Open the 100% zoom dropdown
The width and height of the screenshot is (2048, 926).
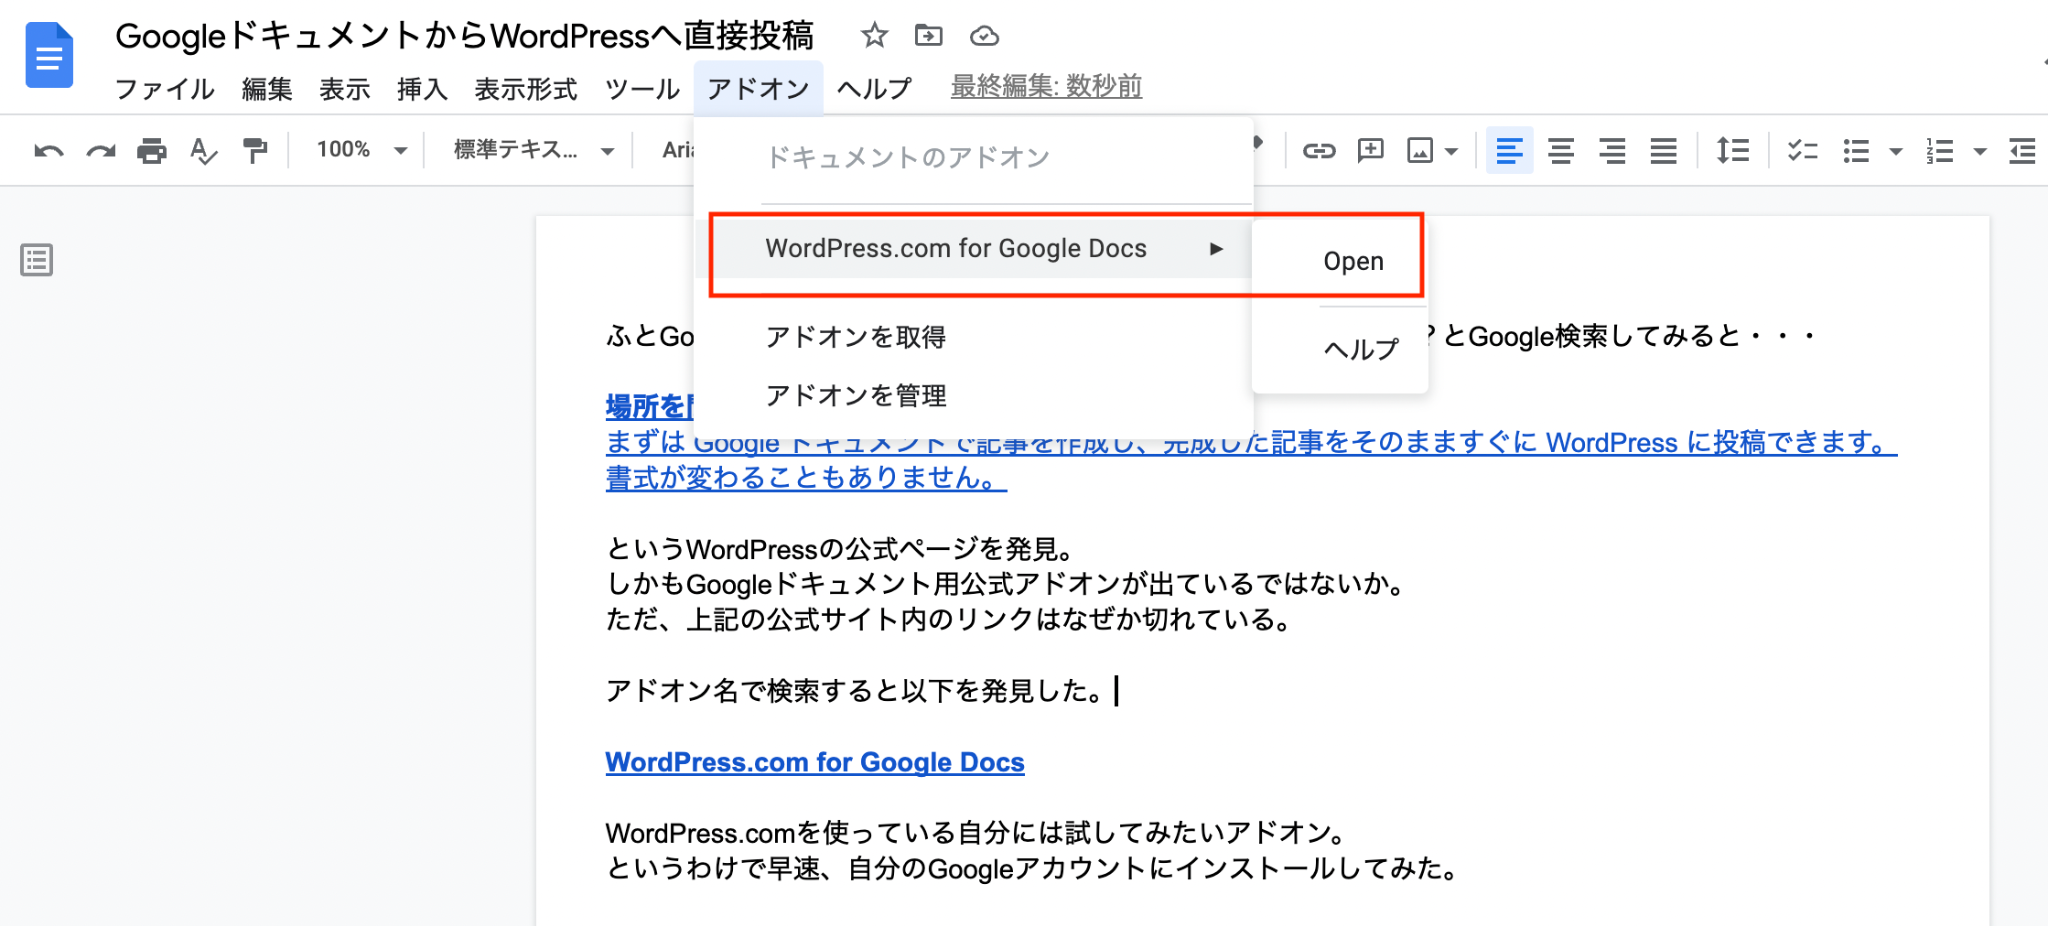[362, 150]
